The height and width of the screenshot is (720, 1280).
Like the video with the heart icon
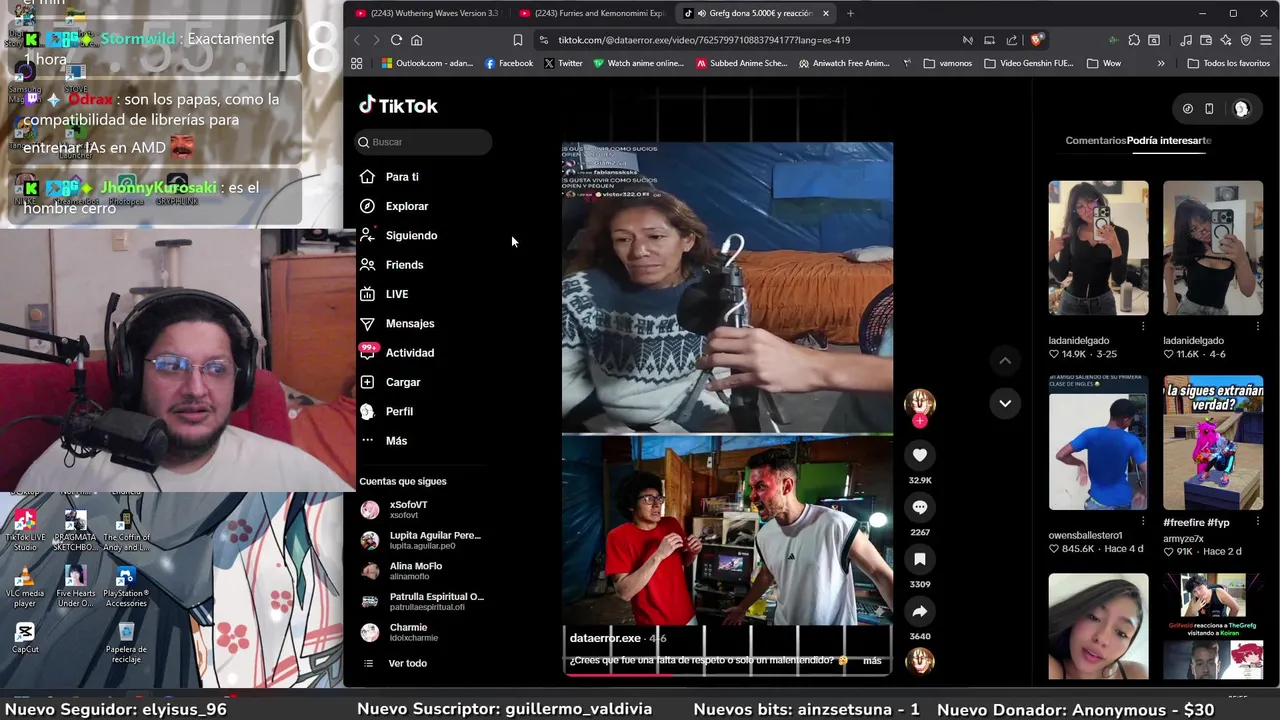click(x=920, y=455)
